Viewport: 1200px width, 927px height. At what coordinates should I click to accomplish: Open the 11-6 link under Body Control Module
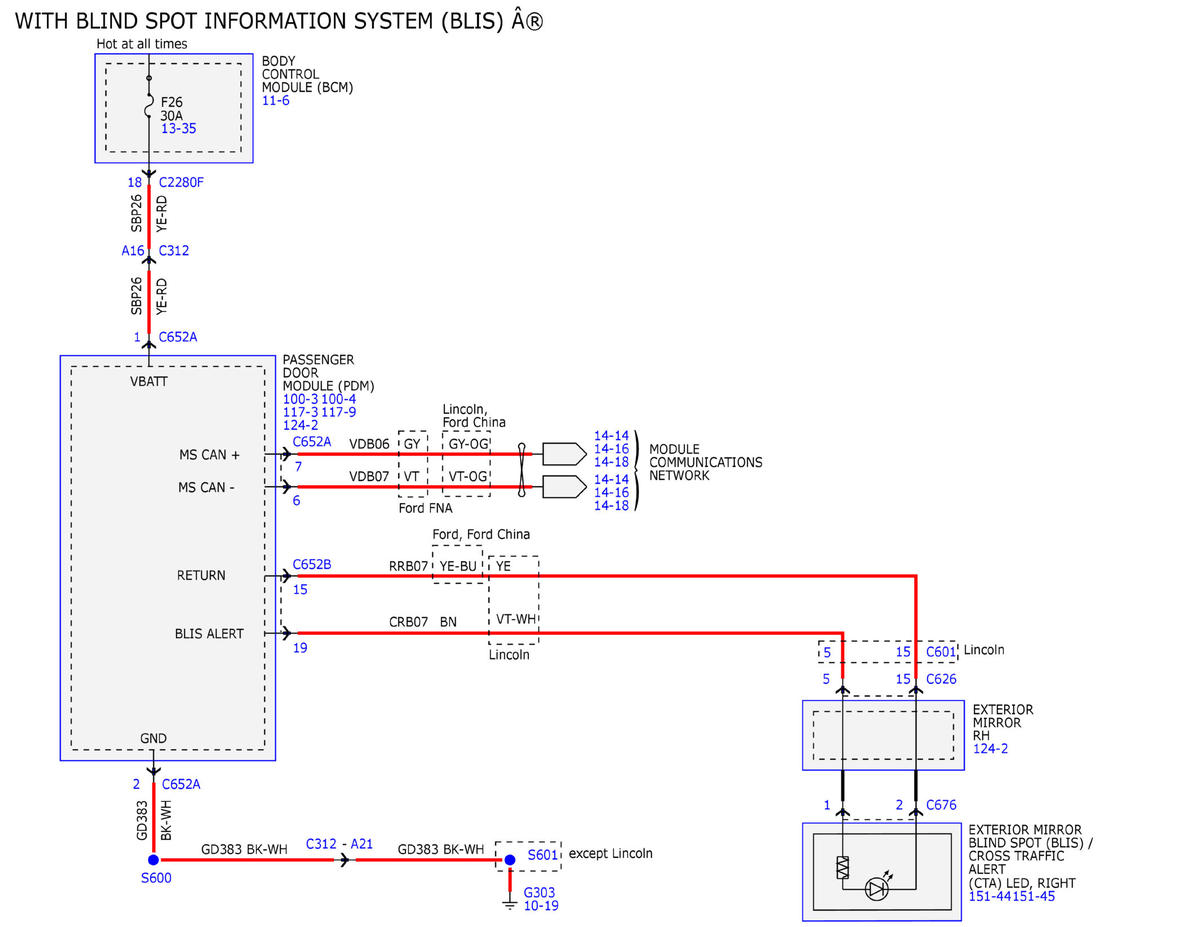click(276, 101)
